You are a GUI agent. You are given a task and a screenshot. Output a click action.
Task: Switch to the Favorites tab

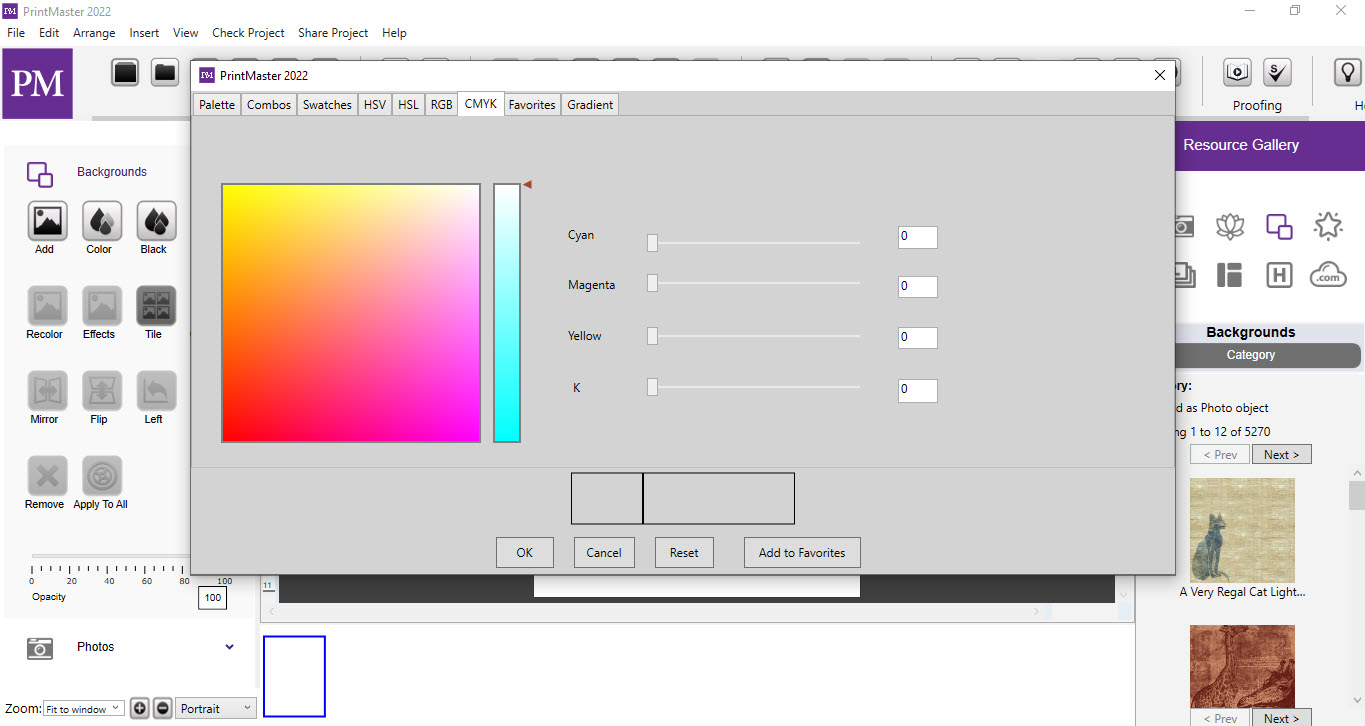pyautogui.click(x=532, y=104)
